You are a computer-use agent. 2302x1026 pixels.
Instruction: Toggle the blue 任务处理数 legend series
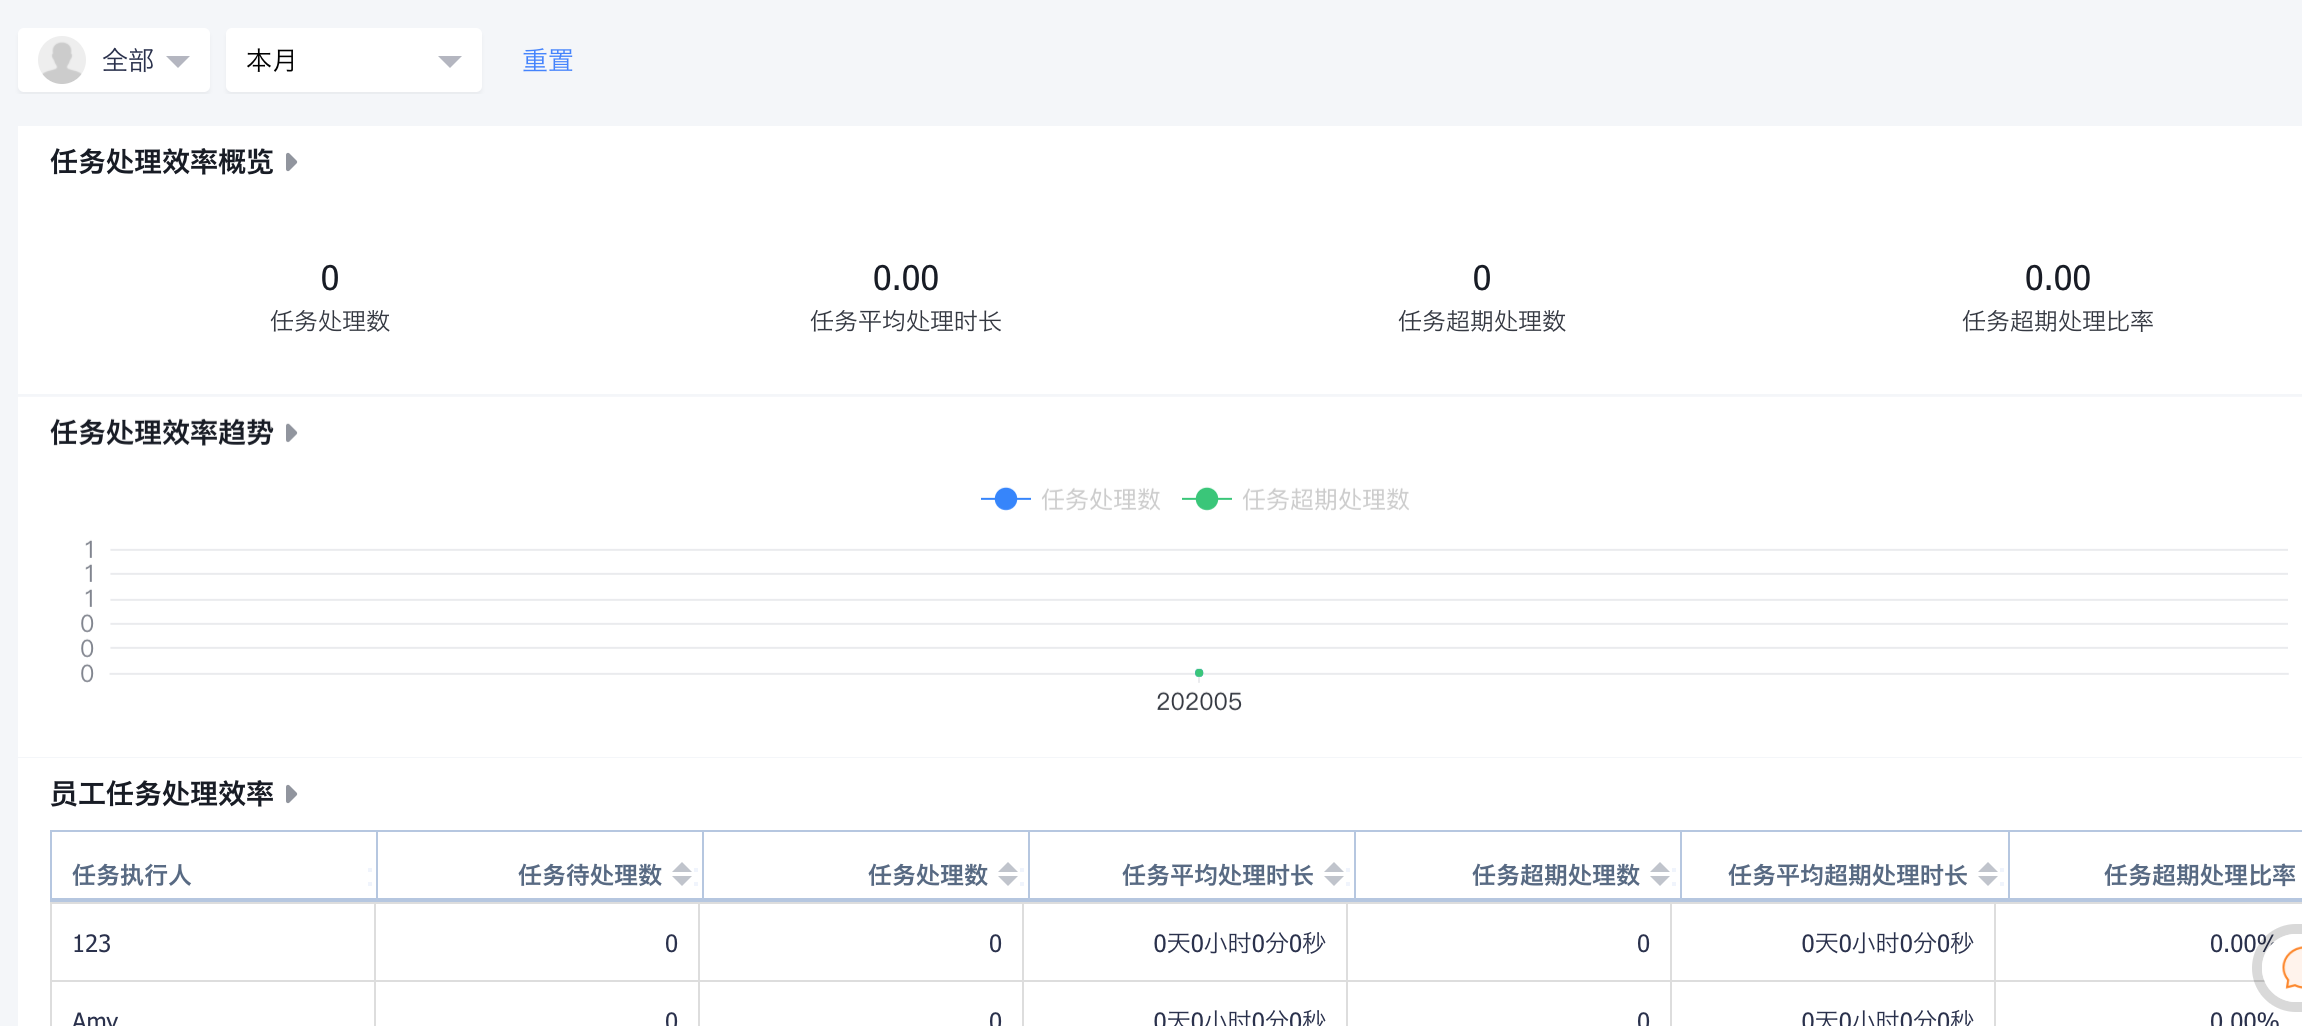click(1071, 499)
